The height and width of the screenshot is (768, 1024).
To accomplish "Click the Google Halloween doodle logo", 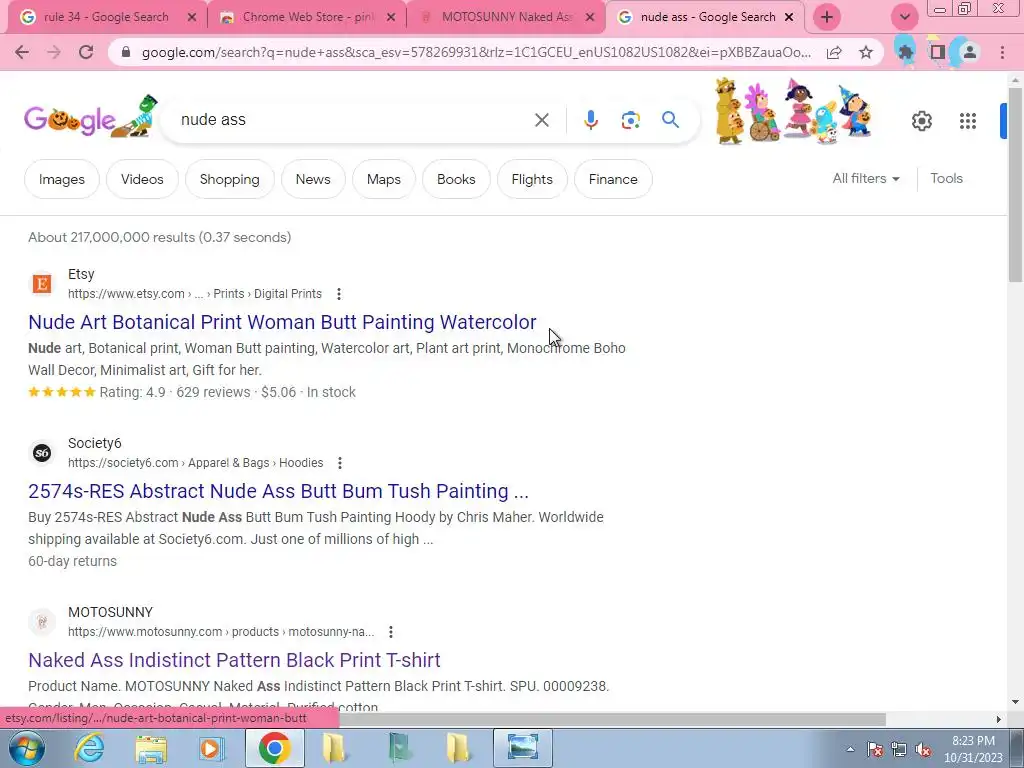I will point(91,118).
